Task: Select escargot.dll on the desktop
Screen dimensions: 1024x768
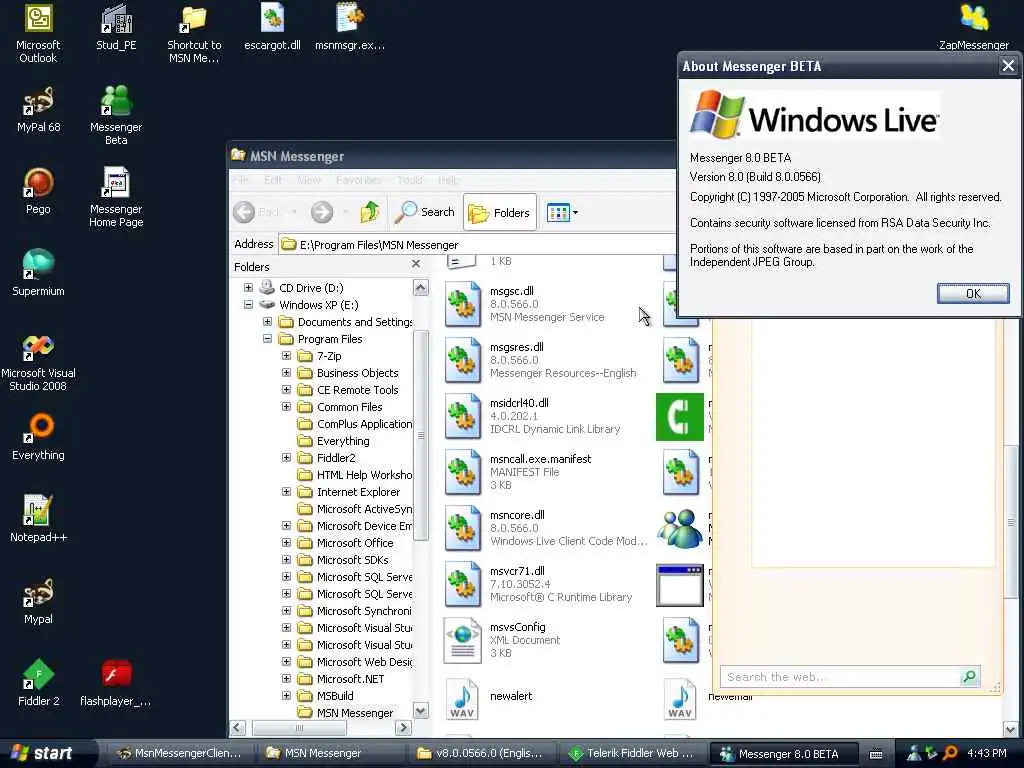Action: point(272,18)
